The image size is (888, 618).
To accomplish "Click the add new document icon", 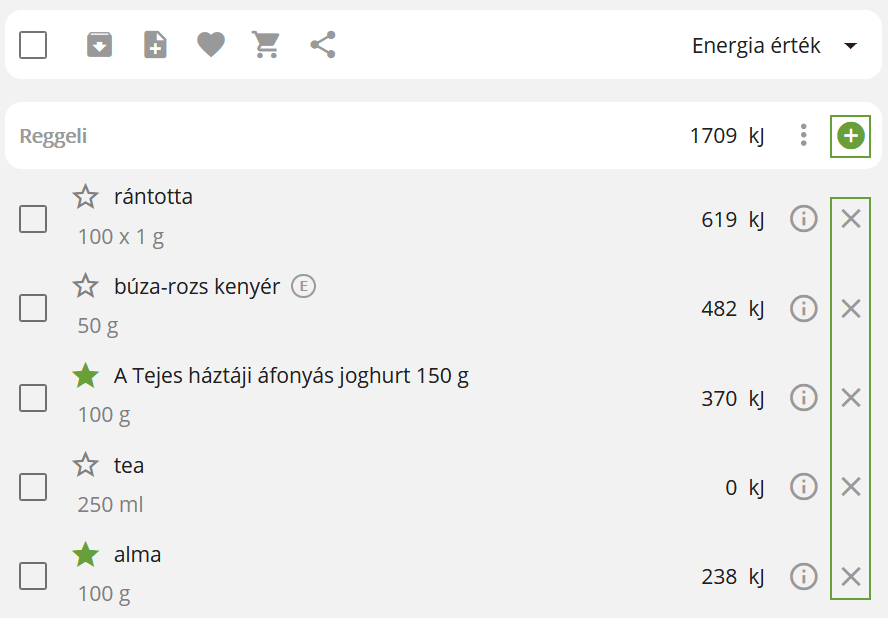I will click(x=155, y=45).
